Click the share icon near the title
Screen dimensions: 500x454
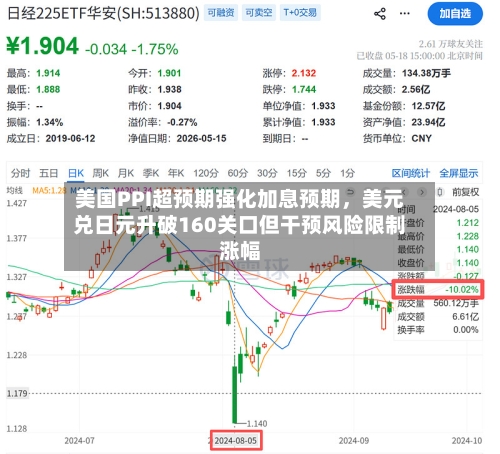click(380, 14)
